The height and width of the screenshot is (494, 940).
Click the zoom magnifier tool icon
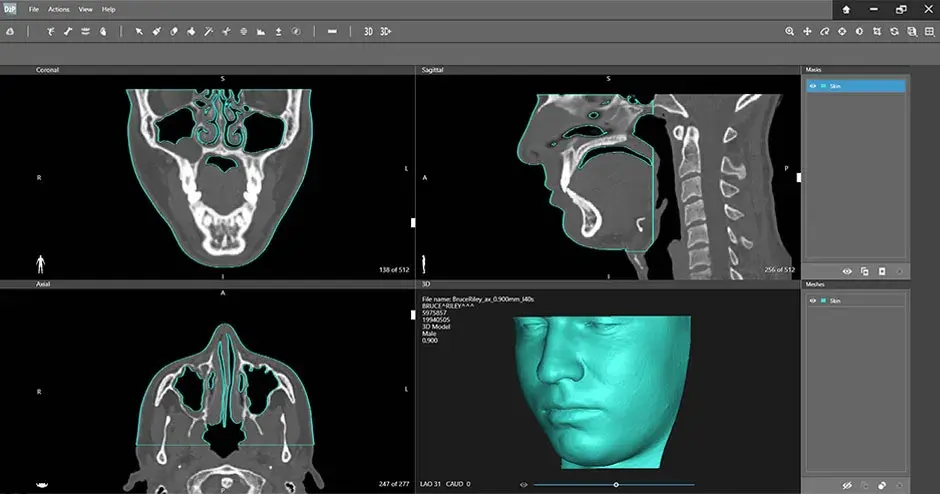pyautogui.click(x=789, y=31)
